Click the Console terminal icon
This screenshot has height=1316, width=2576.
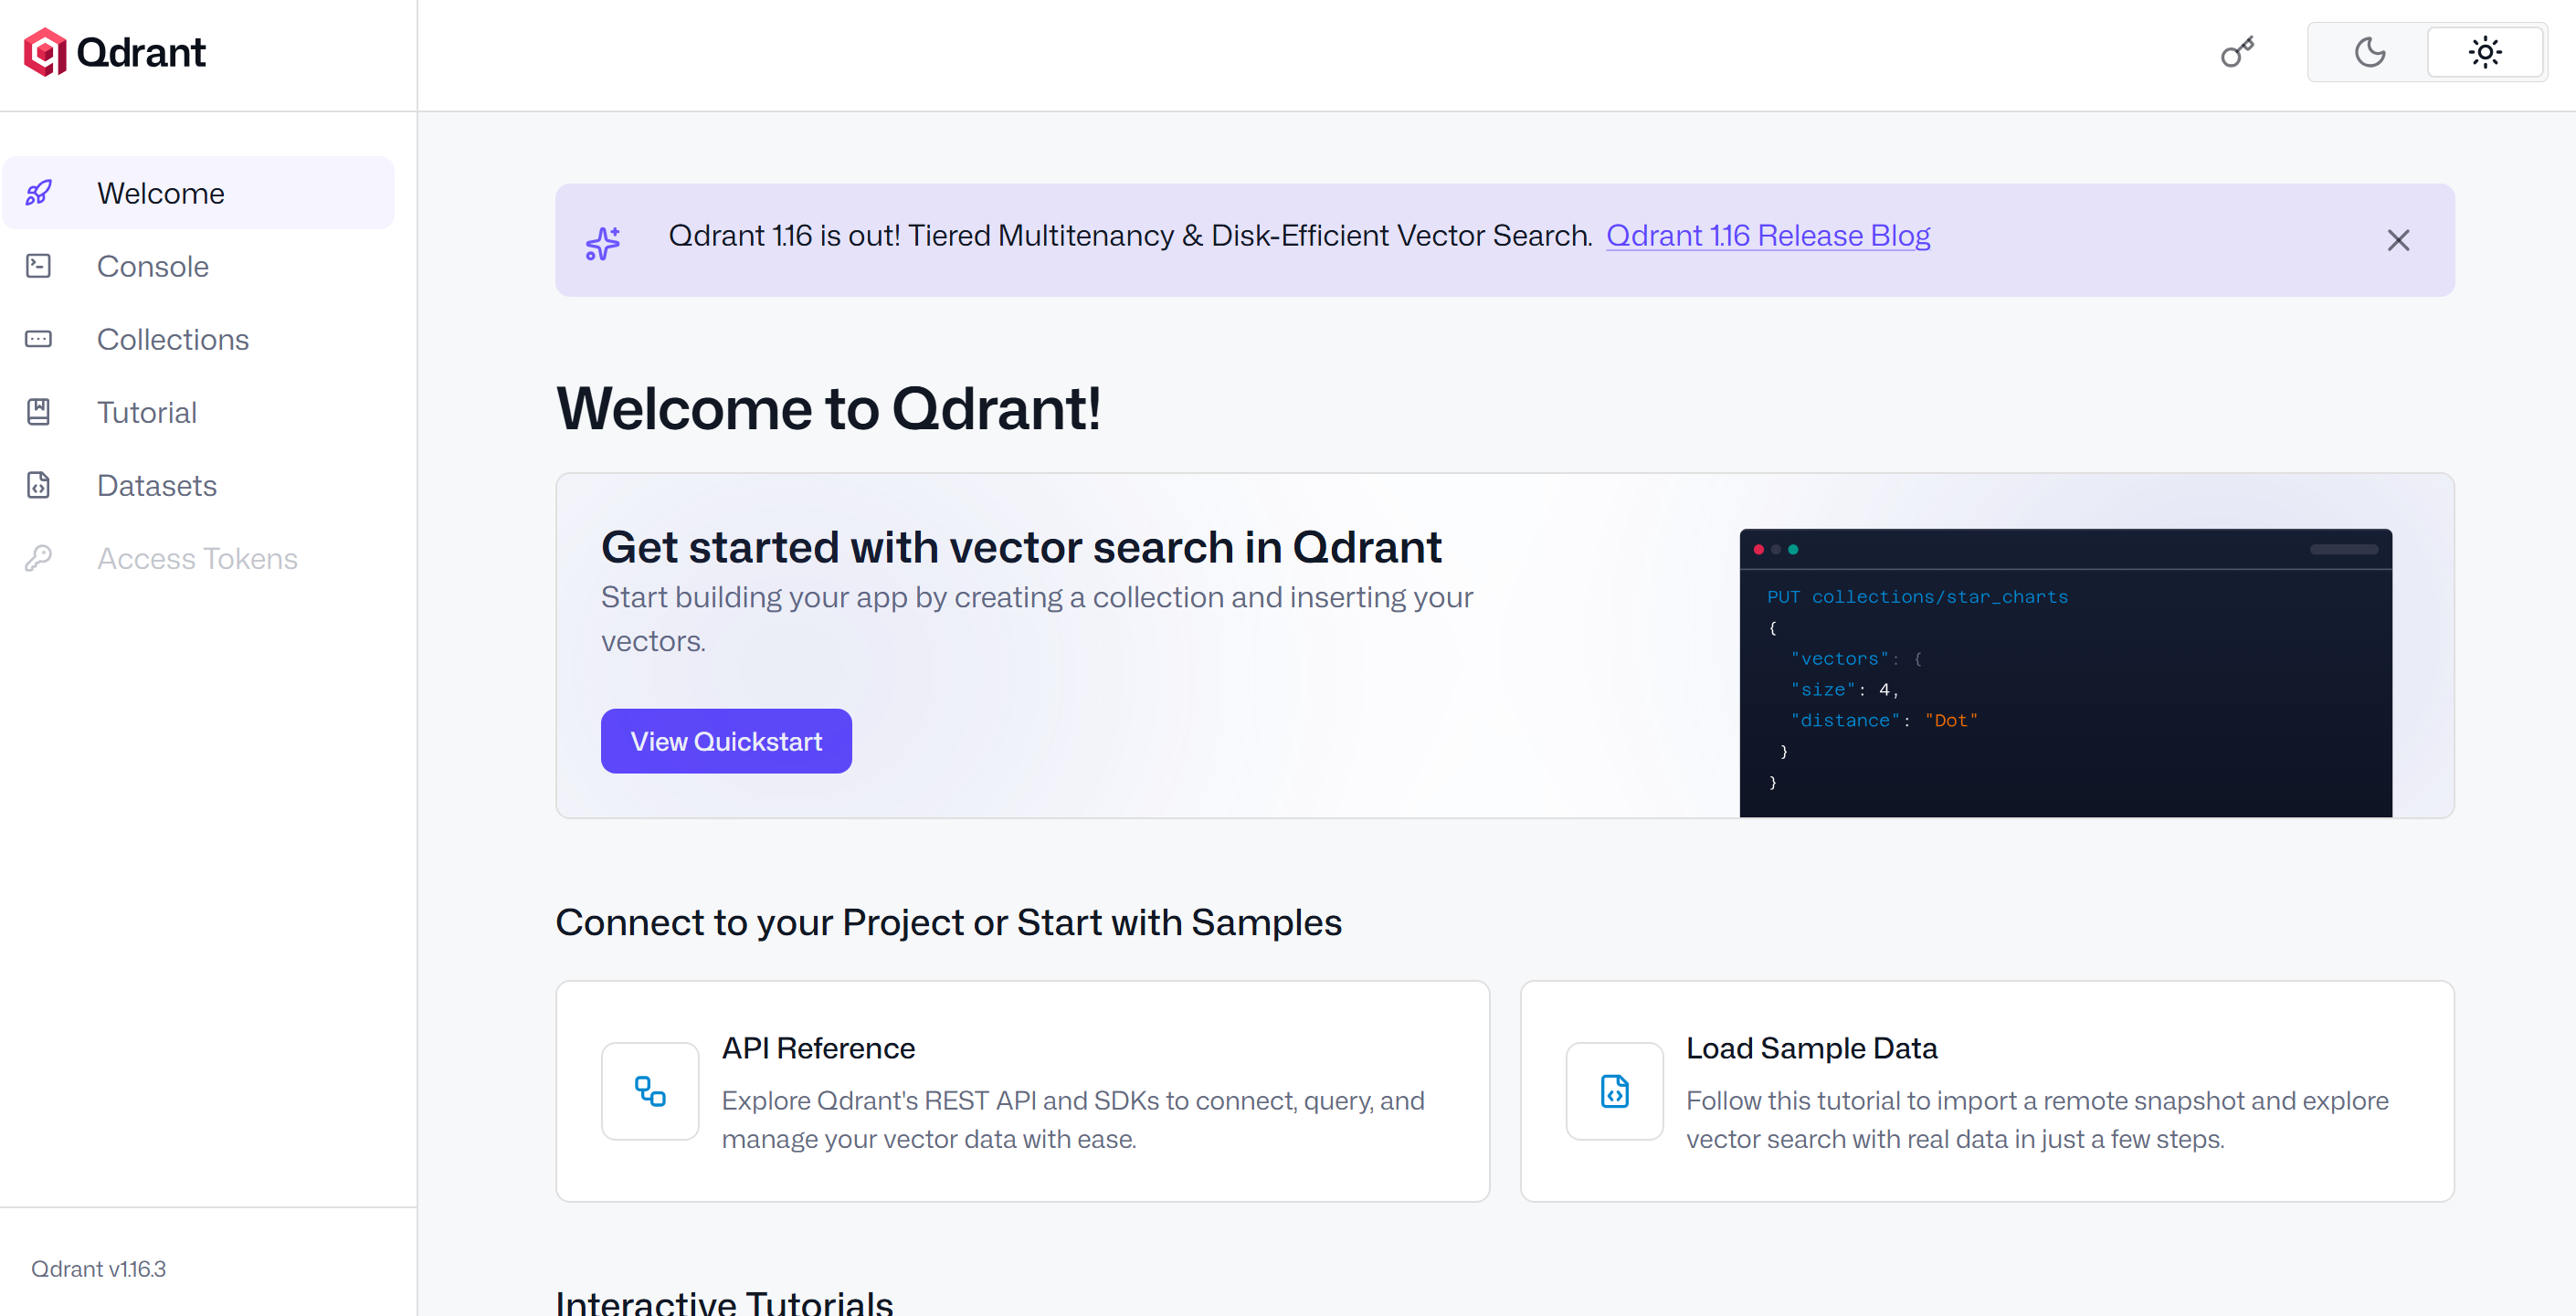(x=38, y=266)
